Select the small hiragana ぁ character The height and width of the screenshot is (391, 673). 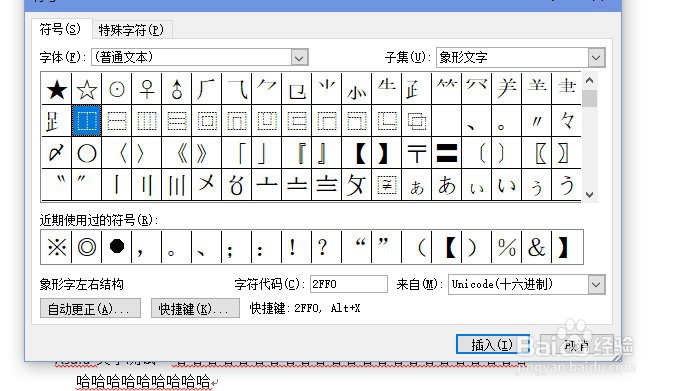pos(417,185)
